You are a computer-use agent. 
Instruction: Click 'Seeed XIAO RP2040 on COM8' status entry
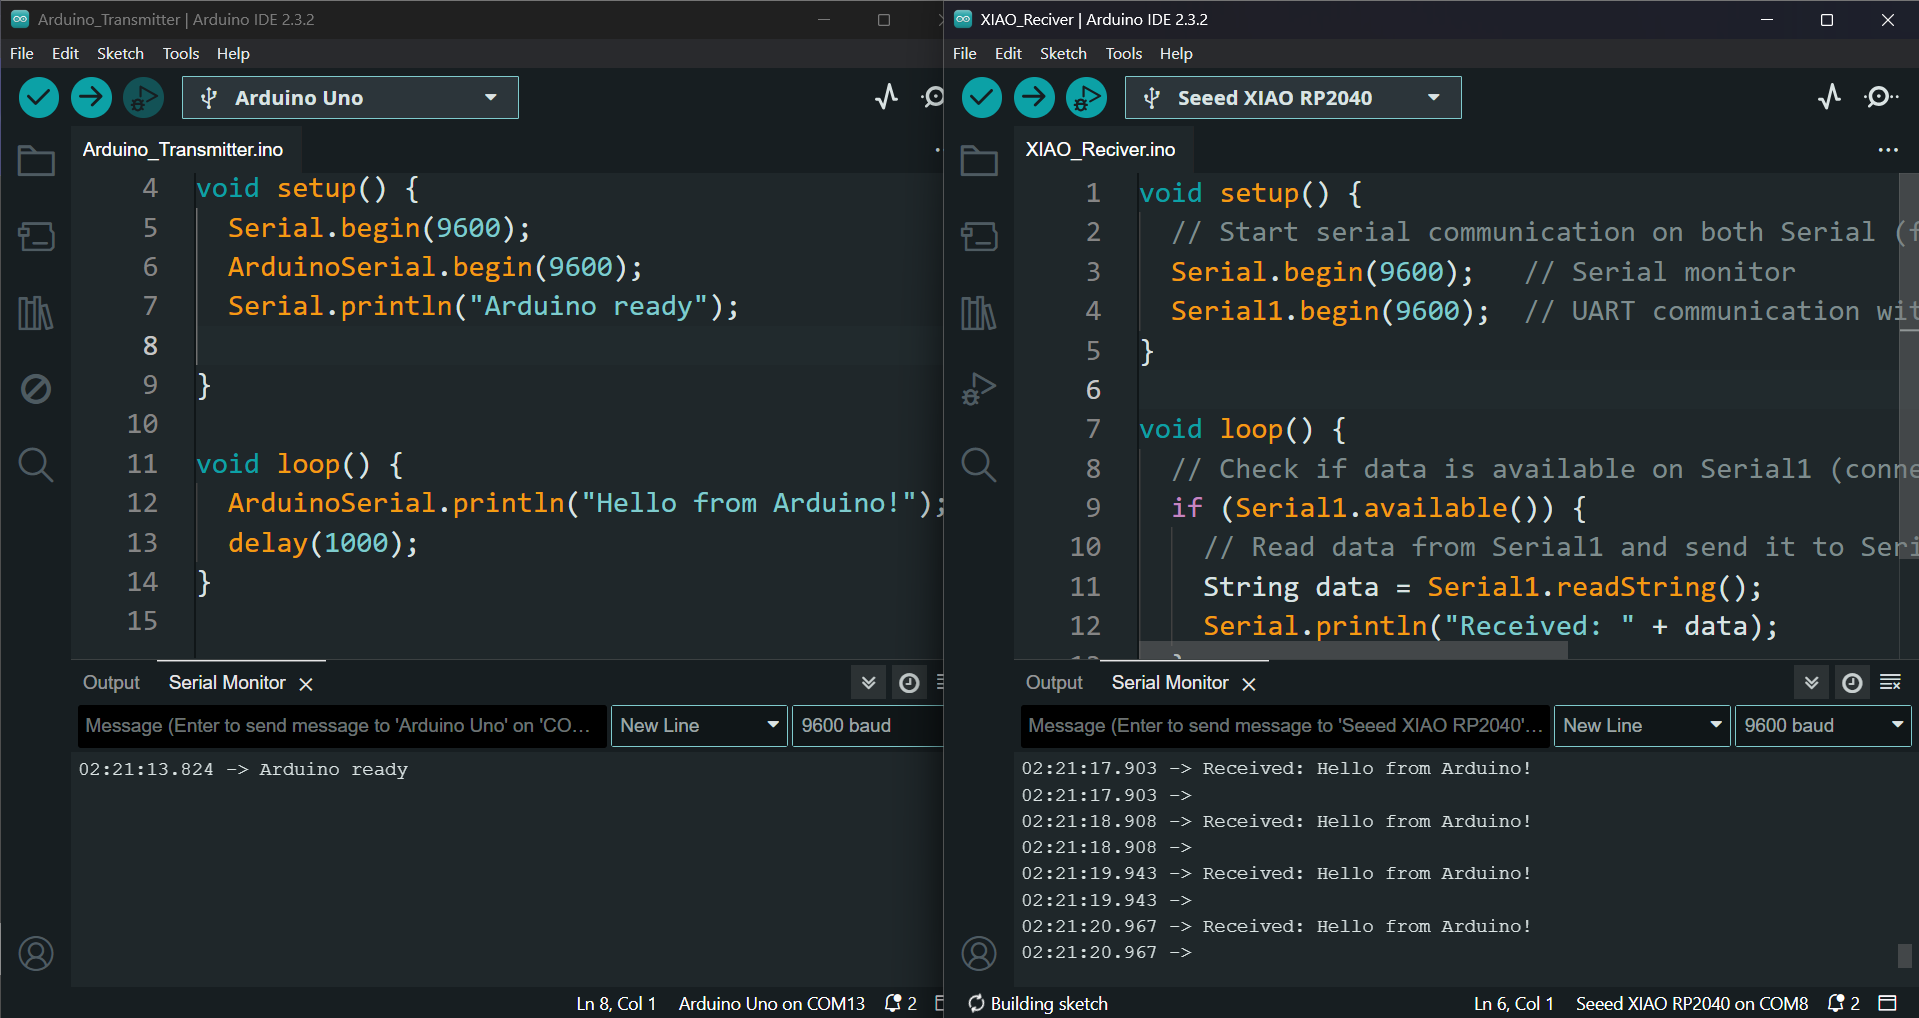click(x=1692, y=1003)
